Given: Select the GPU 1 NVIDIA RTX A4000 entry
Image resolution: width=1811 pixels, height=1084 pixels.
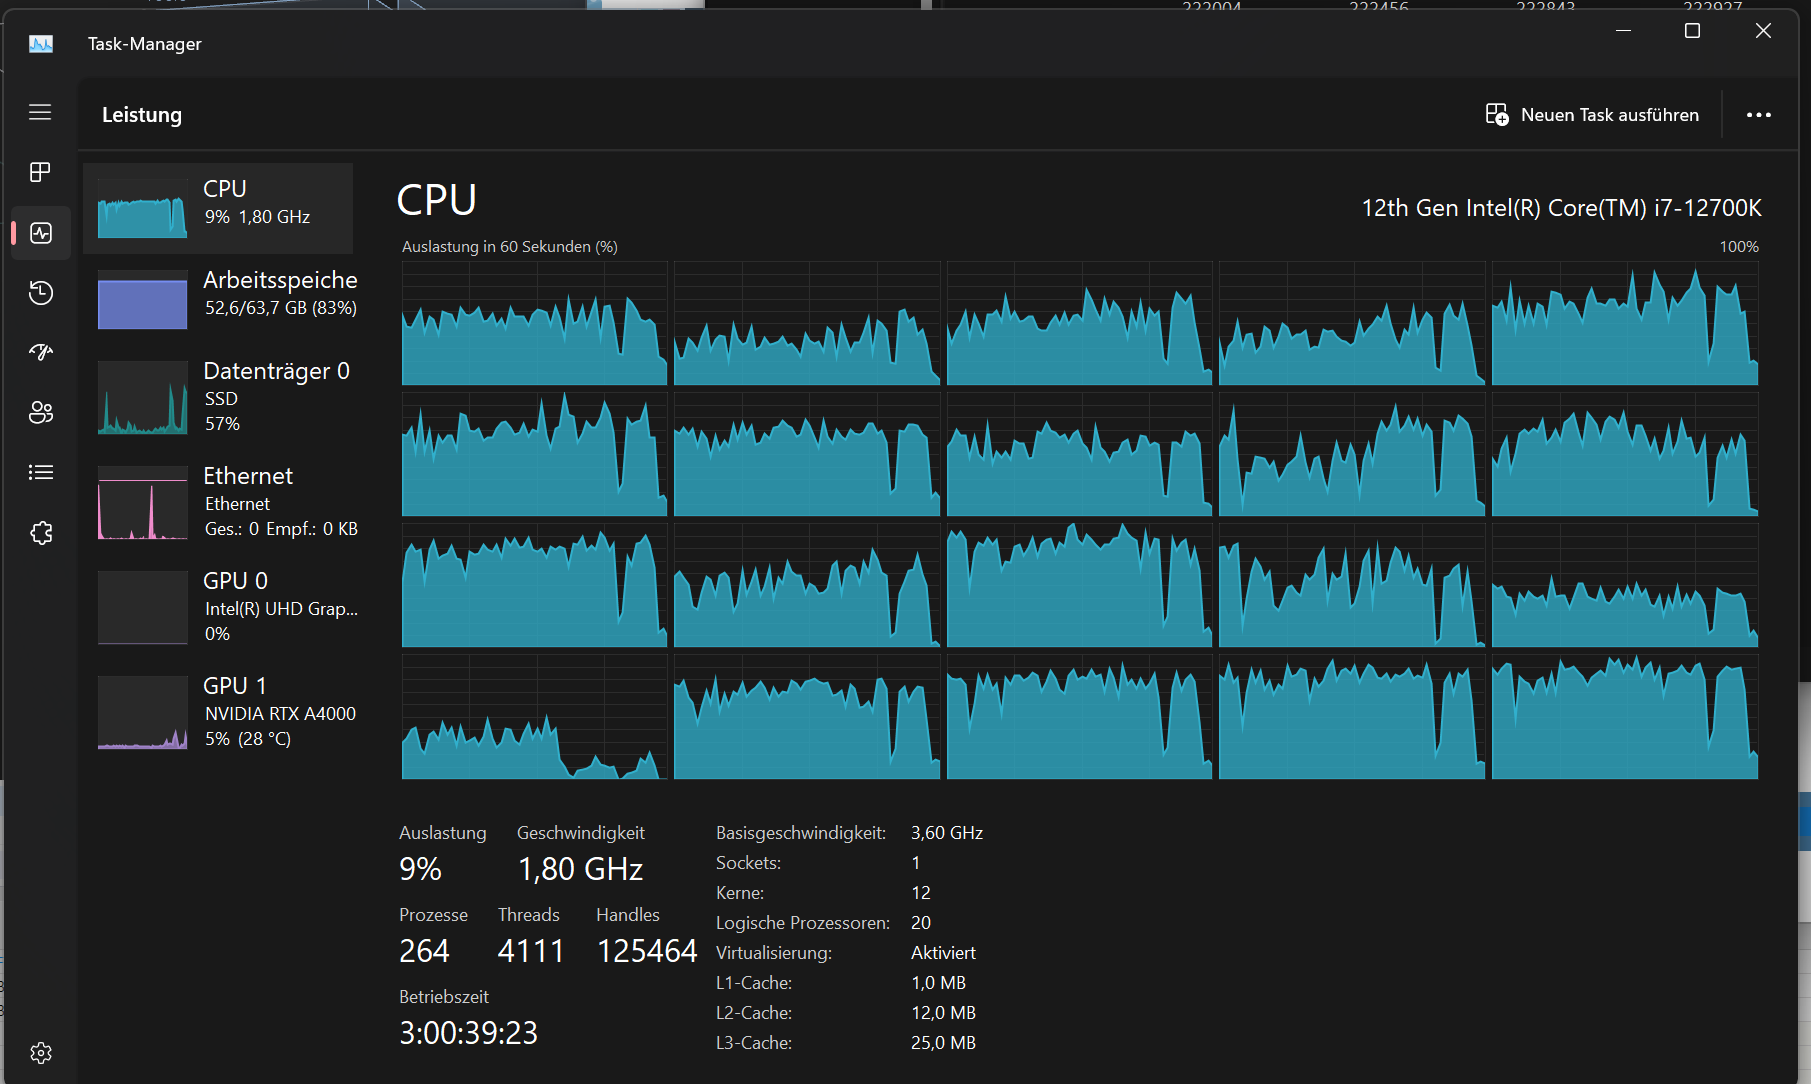Looking at the screenshot, I should pyautogui.click(x=218, y=712).
